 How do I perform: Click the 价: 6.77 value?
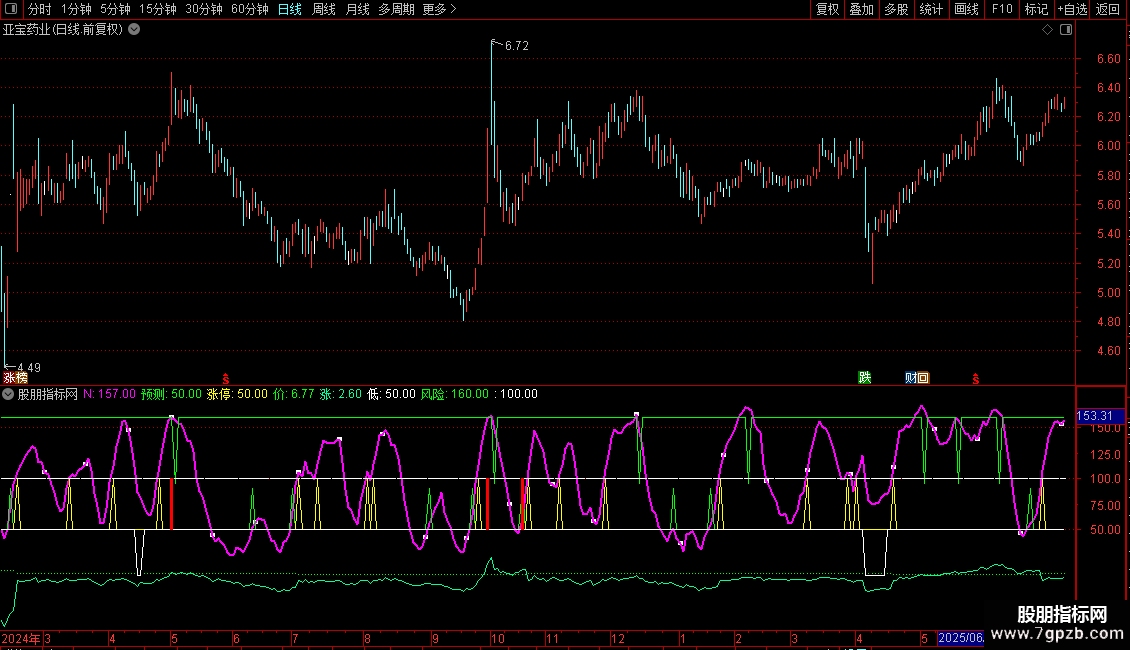click(293, 394)
